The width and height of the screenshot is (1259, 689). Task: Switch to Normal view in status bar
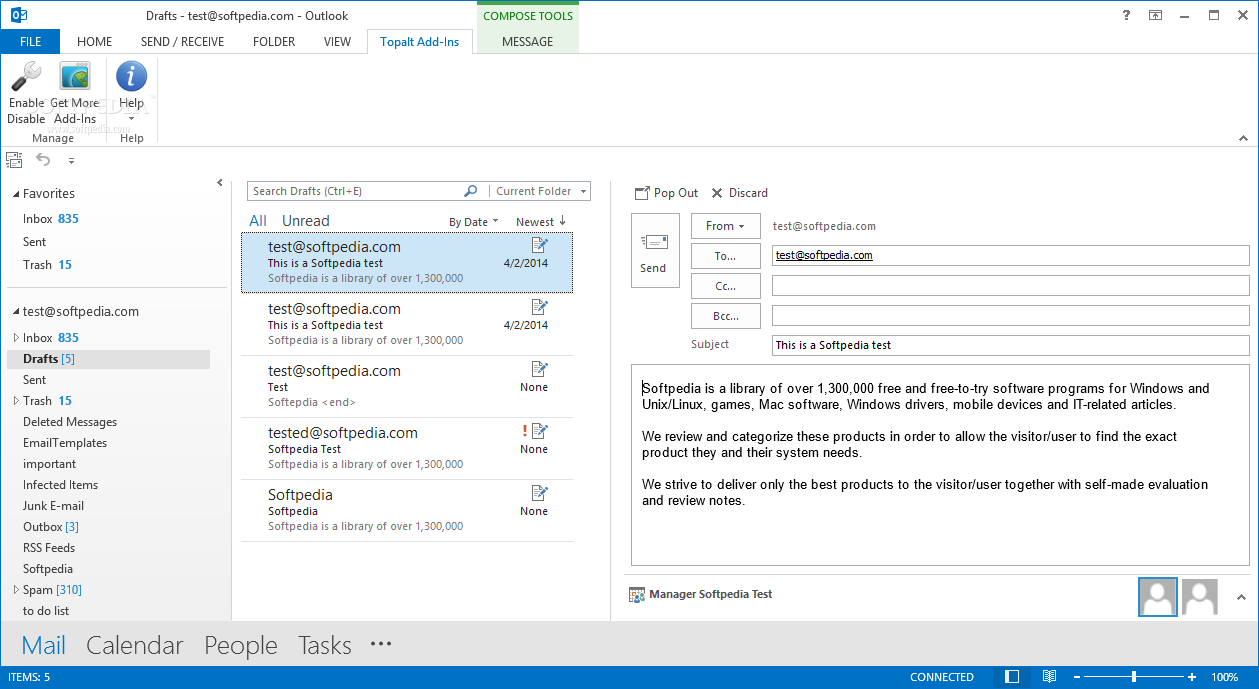[1013, 677]
